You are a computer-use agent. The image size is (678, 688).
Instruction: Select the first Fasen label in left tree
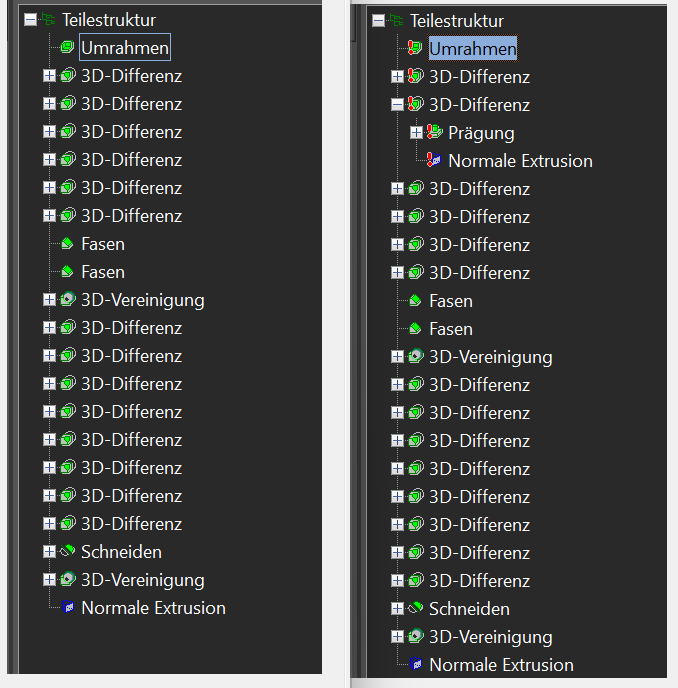[x=103, y=244]
